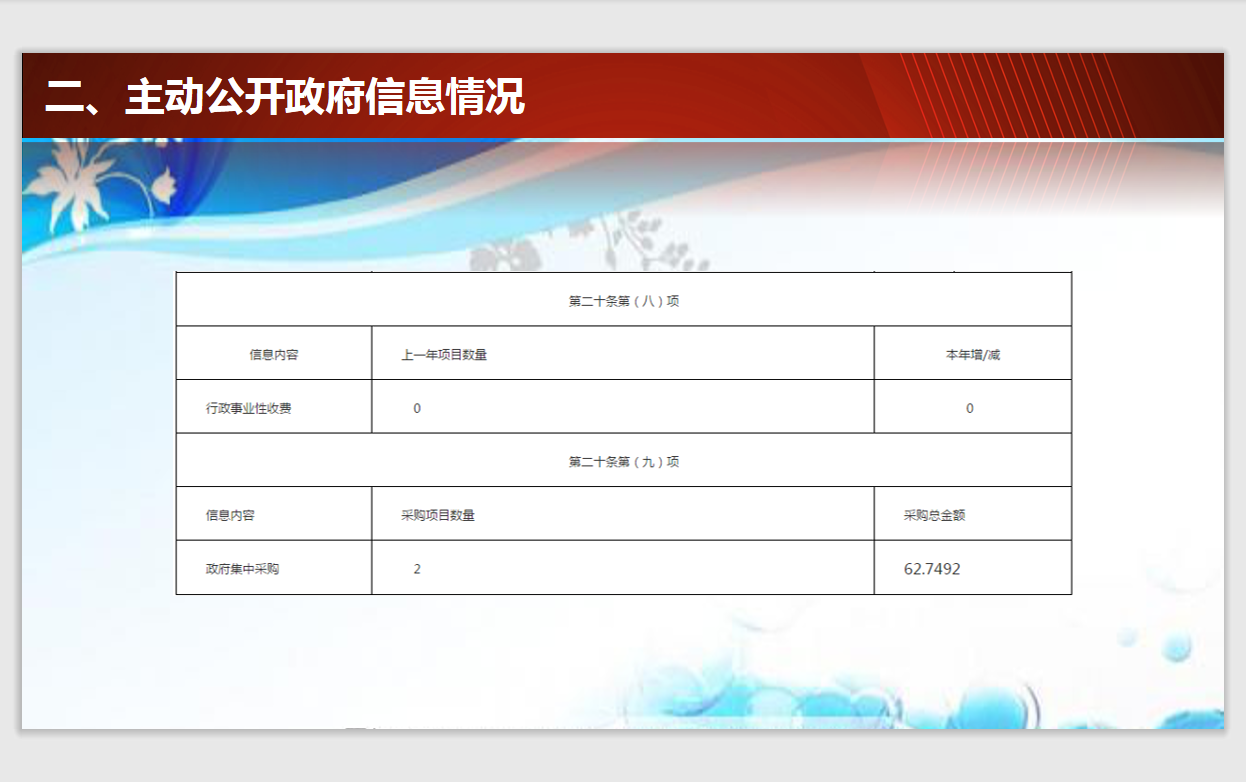Click 信息内容 cell above 行政事业性收费

[273, 354]
